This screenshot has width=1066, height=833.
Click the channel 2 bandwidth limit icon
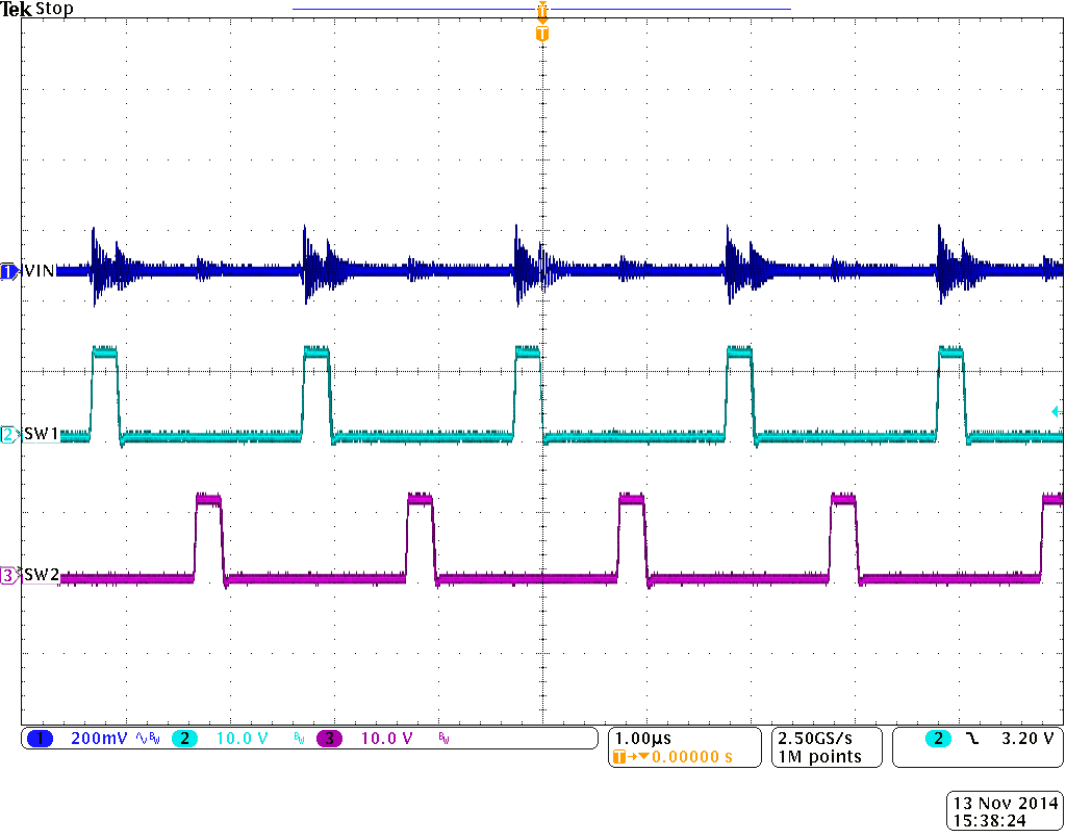click(x=298, y=739)
